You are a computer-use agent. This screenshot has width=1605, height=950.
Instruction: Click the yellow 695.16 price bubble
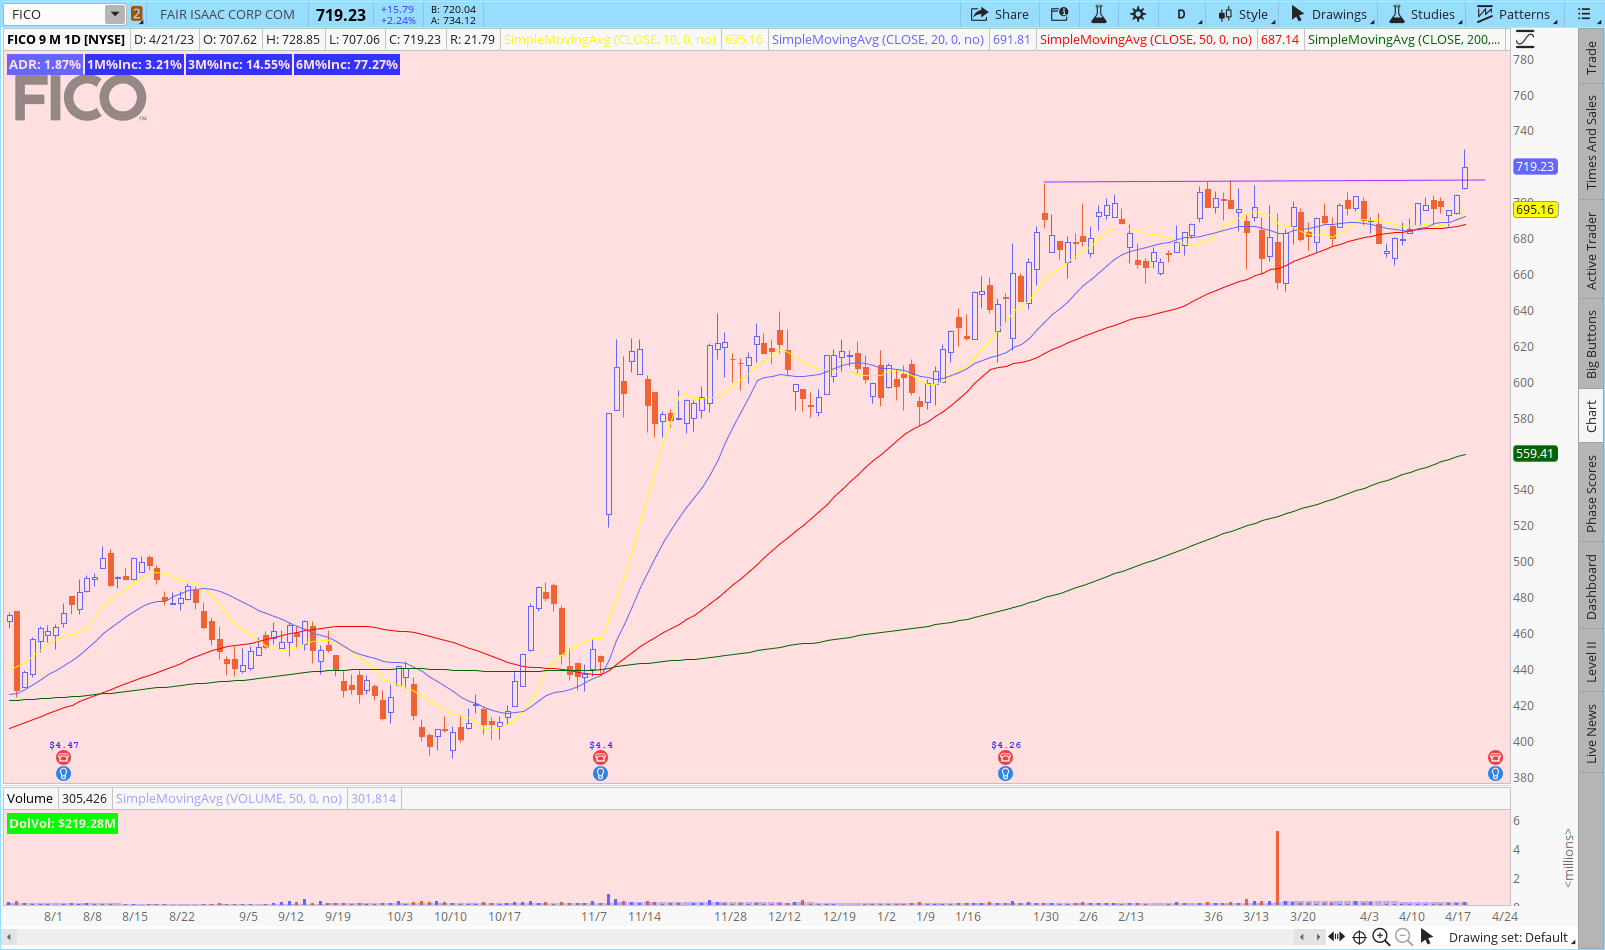point(1535,209)
